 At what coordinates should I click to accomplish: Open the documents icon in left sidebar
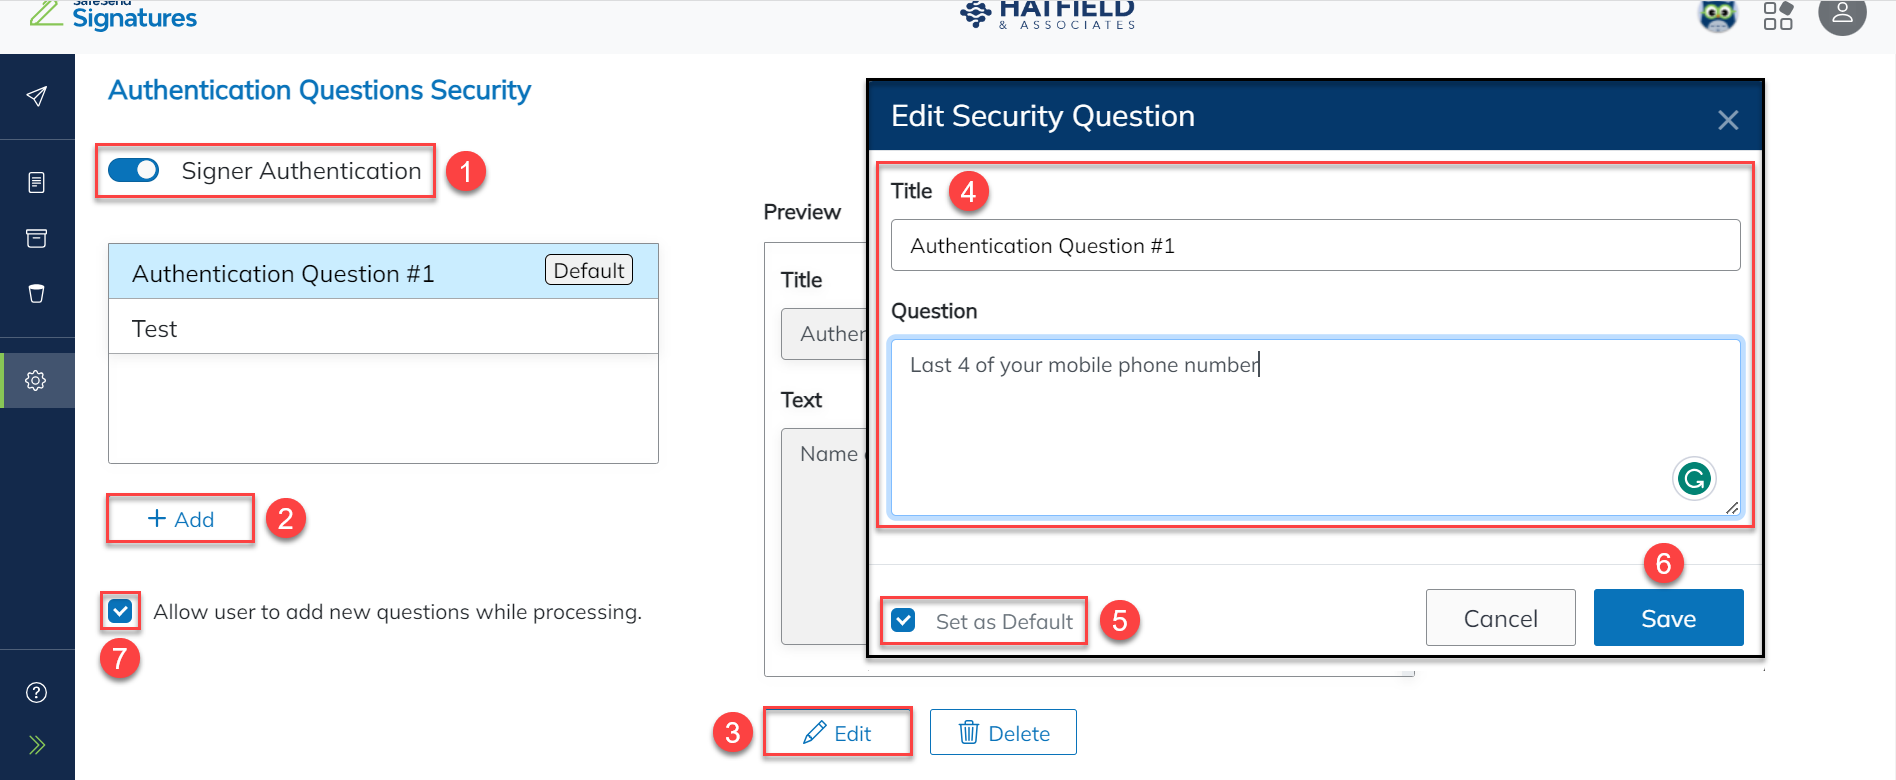click(x=37, y=182)
